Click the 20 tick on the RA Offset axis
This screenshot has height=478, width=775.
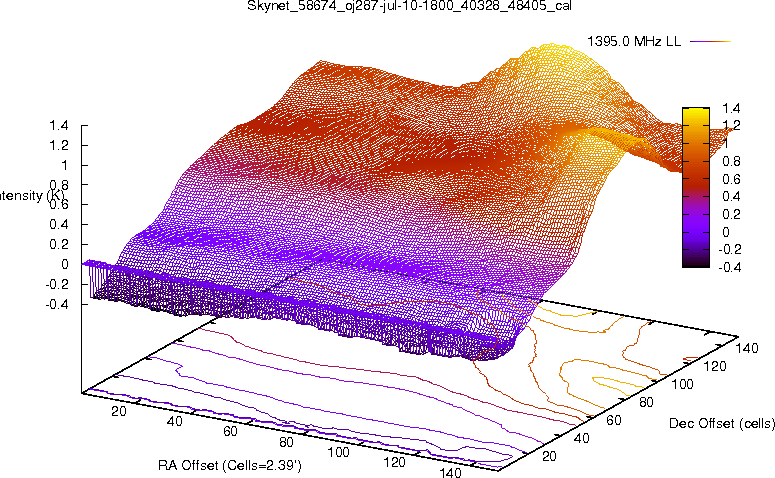[x=119, y=411]
